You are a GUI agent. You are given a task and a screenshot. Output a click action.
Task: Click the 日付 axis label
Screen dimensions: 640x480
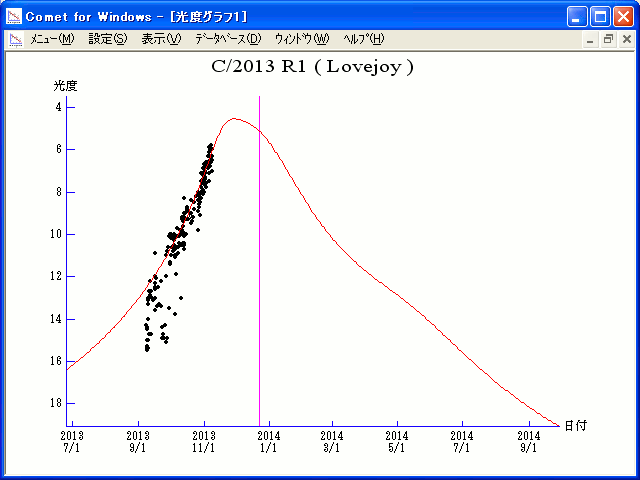576,426
